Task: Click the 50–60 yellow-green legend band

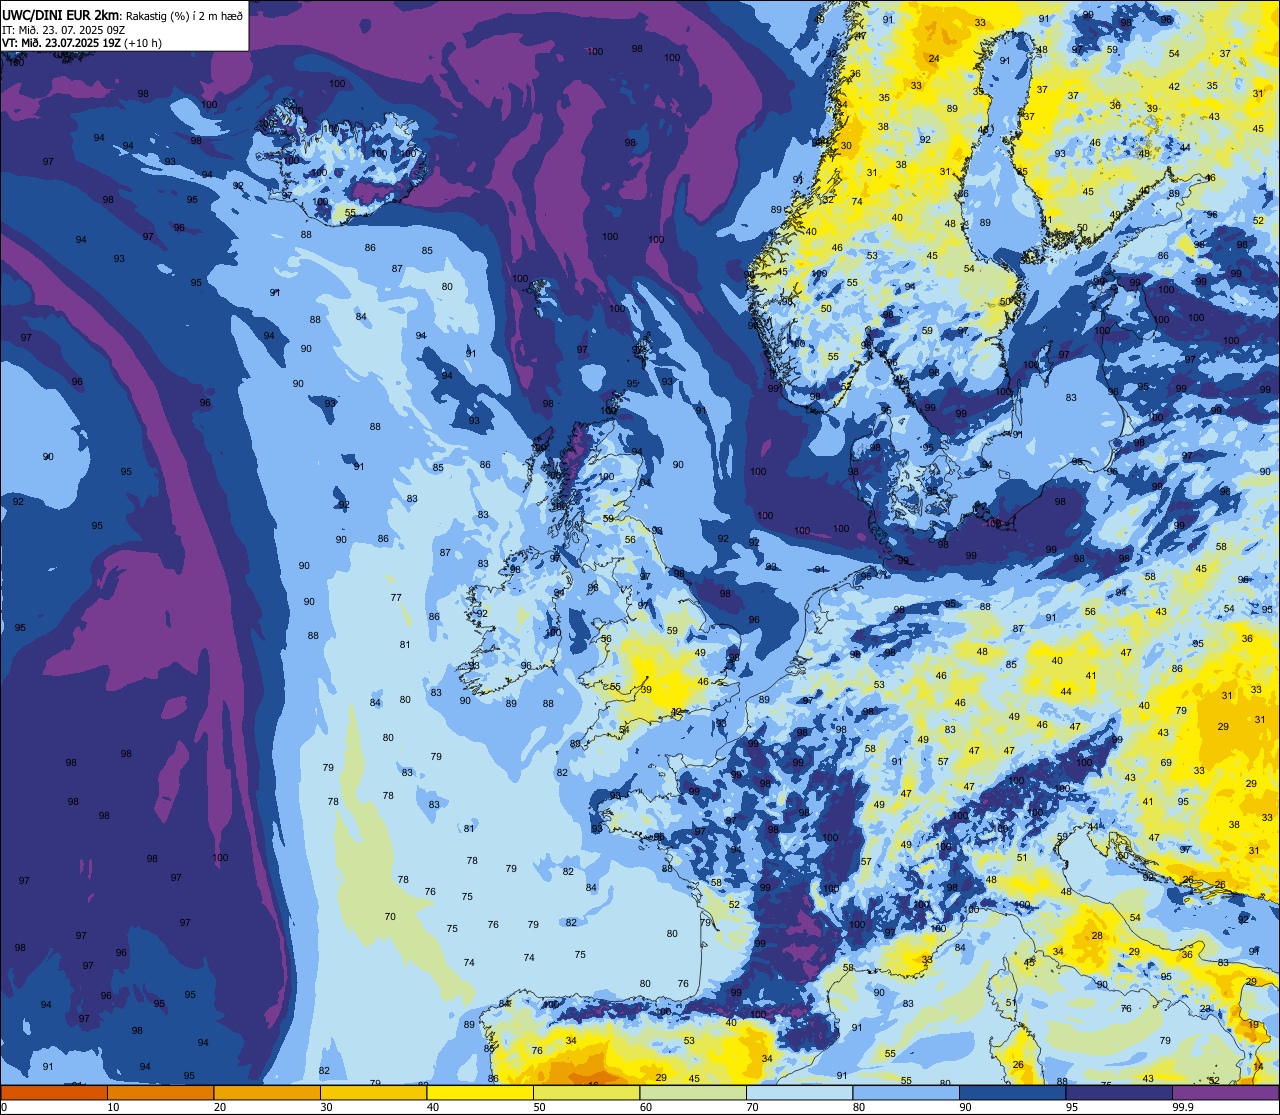Action: tap(586, 1092)
